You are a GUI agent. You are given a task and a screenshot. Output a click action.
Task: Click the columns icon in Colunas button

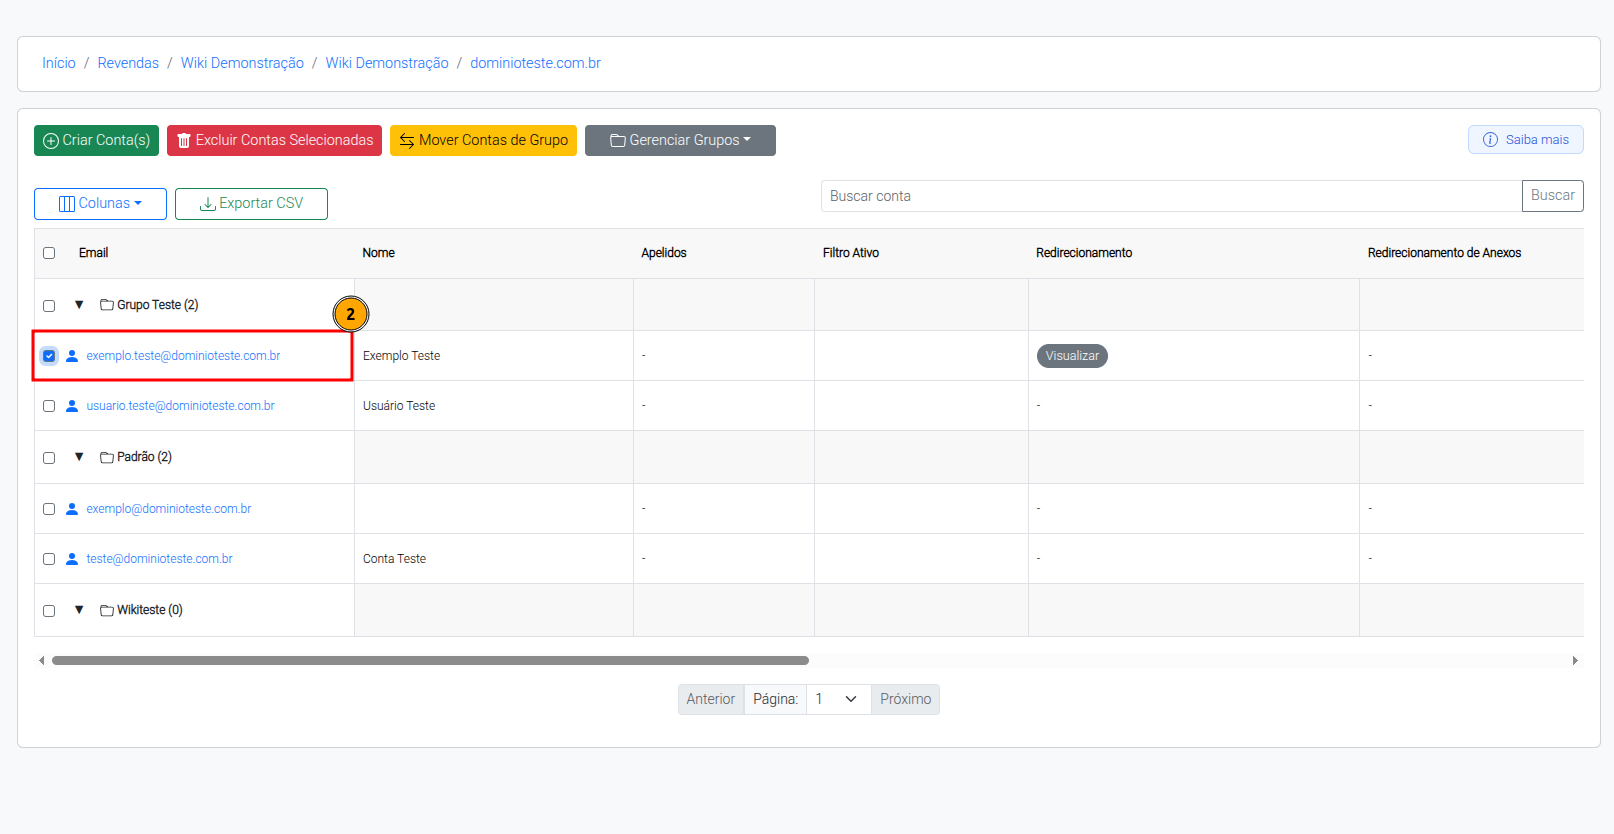[x=67, y=204]
